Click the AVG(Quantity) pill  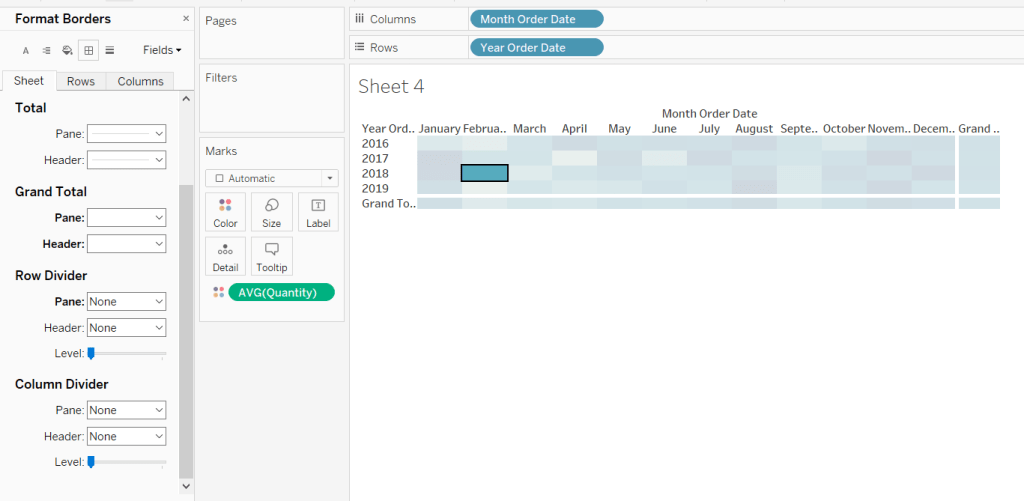tap(281, 292)
